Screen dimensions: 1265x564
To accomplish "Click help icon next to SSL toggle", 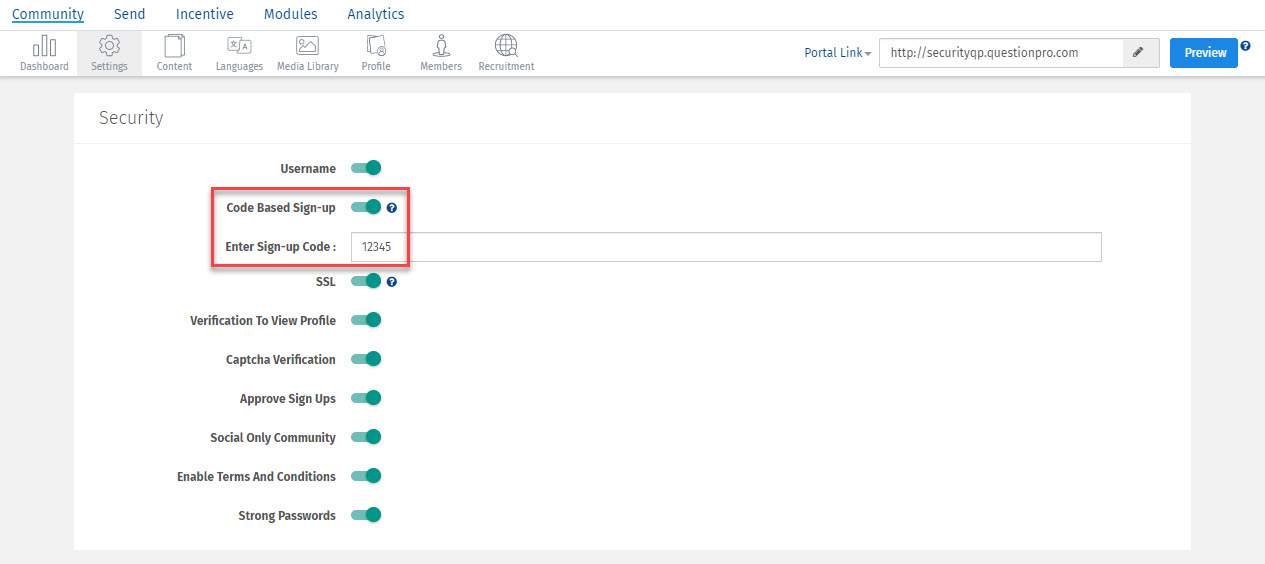I will point(392,282).
